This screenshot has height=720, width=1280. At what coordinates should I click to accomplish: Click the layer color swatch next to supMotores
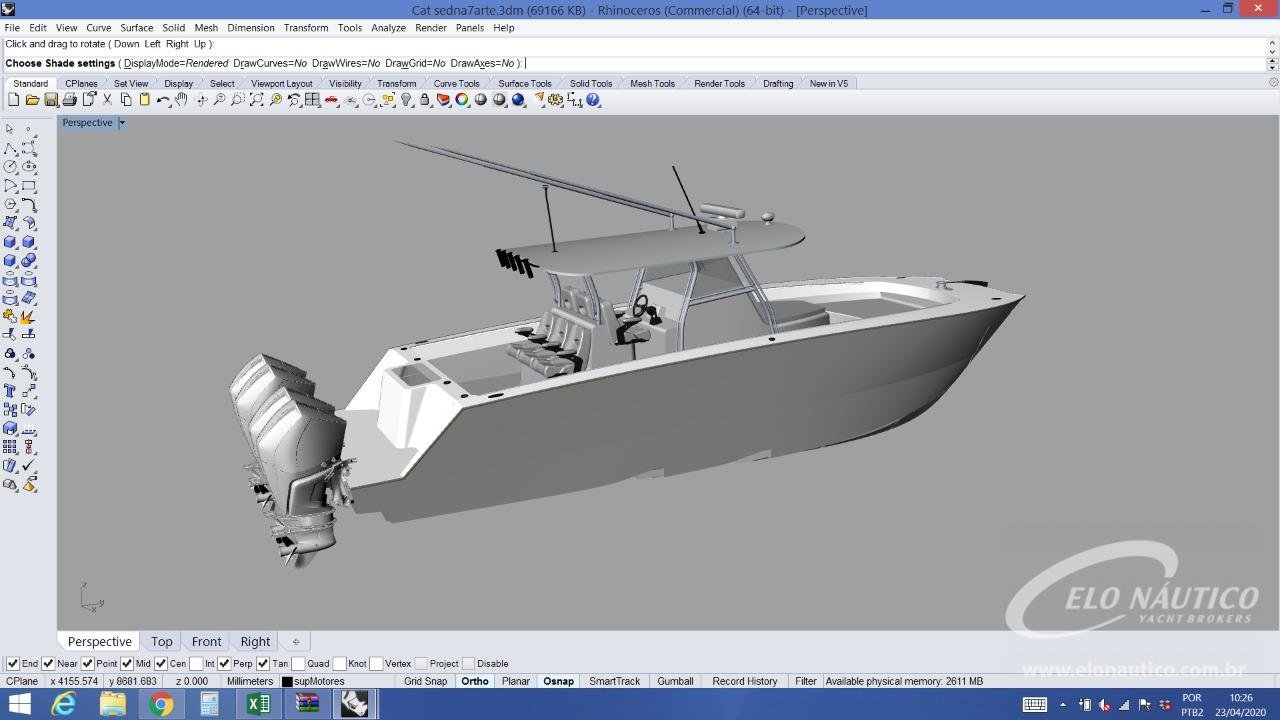287,681
